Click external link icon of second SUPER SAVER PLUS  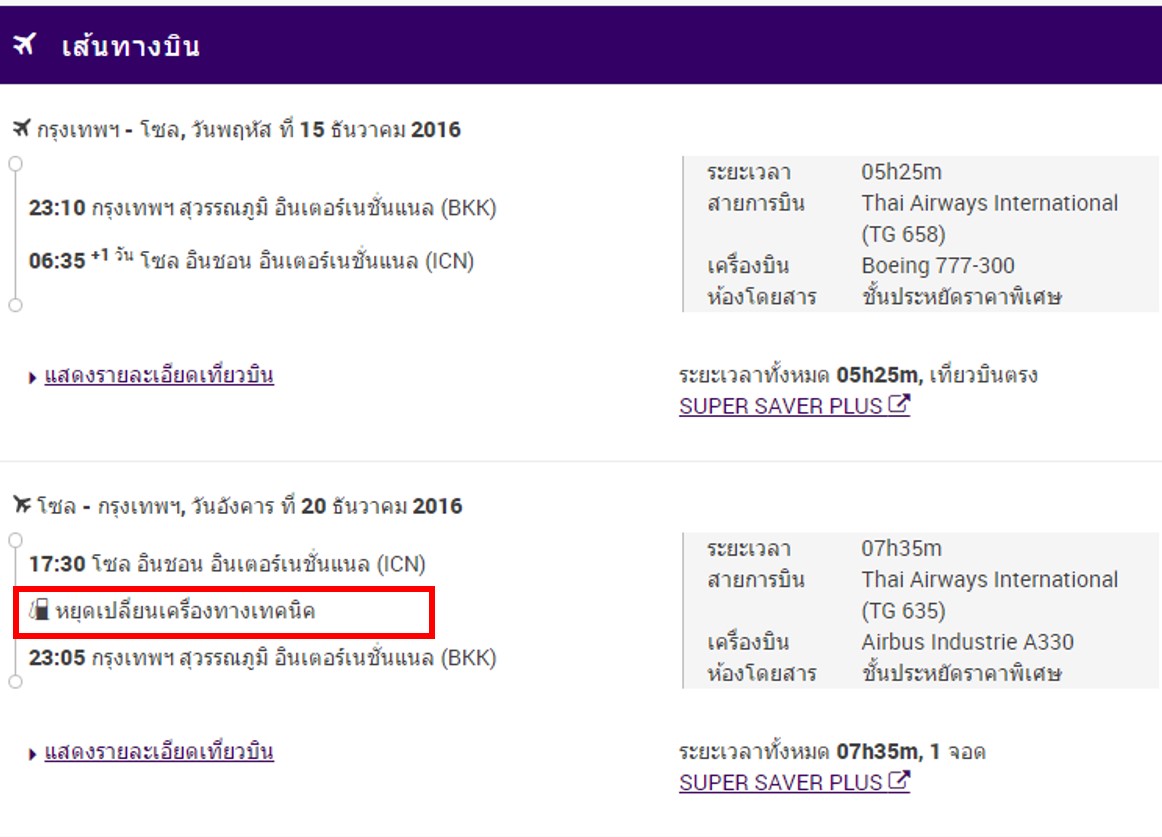(x=899, y=781)
